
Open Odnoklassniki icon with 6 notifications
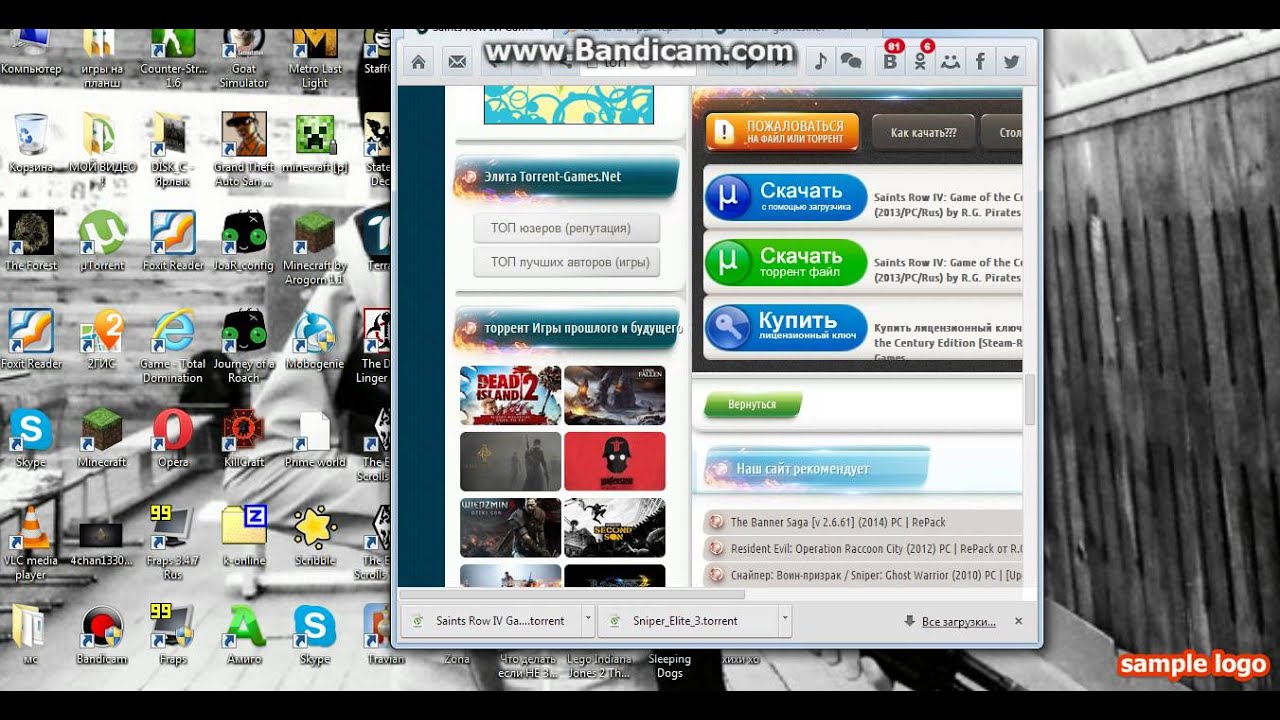pos(921,60)
